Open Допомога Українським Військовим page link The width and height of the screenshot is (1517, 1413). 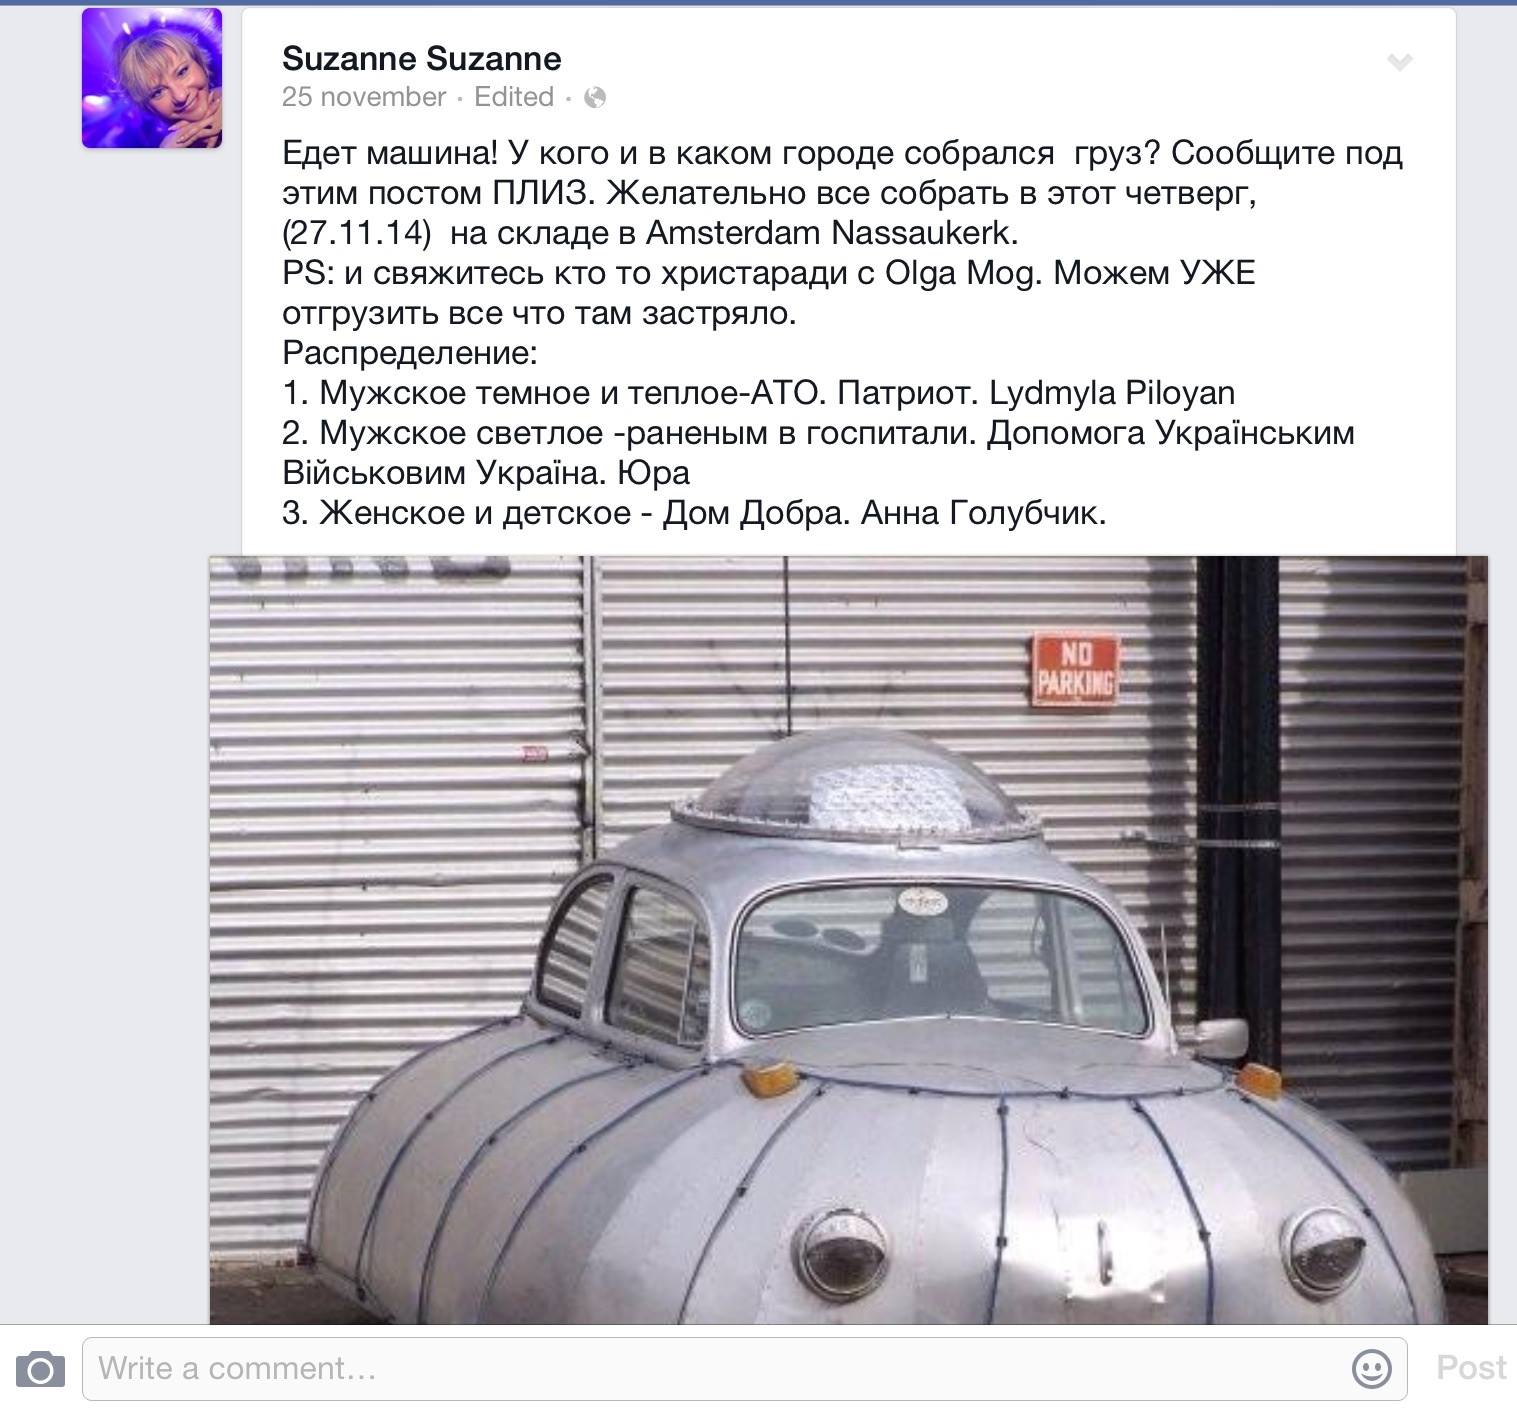[x=818, y=453]
